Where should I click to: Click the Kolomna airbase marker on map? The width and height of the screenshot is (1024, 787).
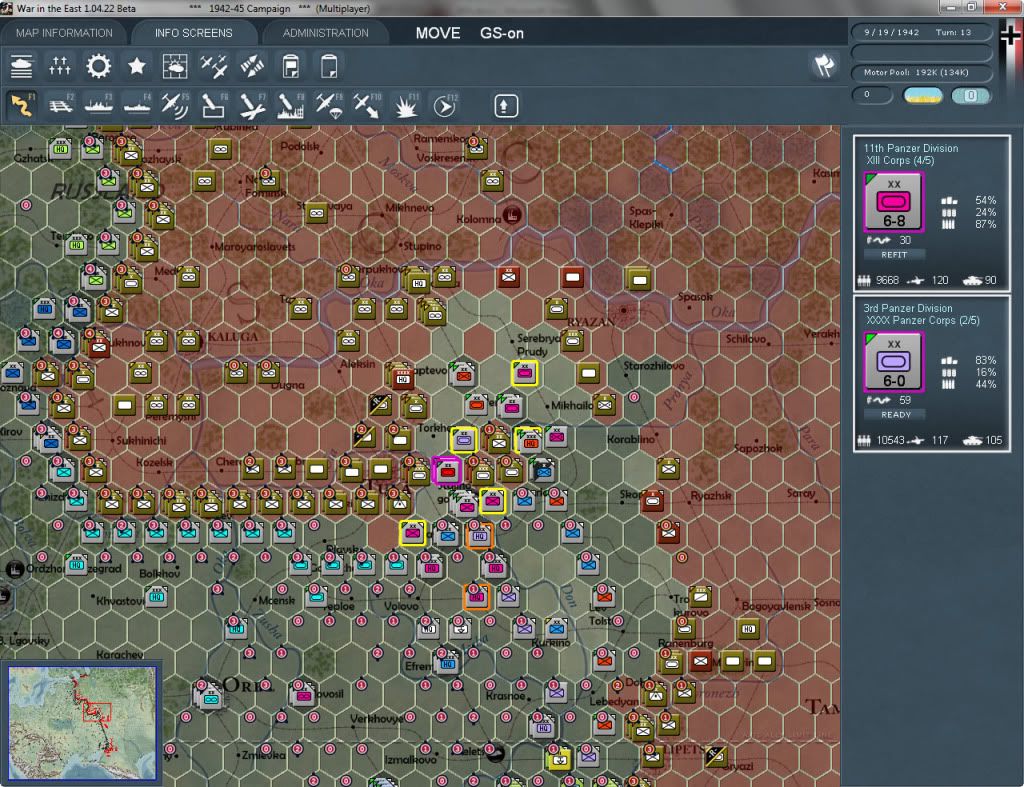[x=513, y=214]
